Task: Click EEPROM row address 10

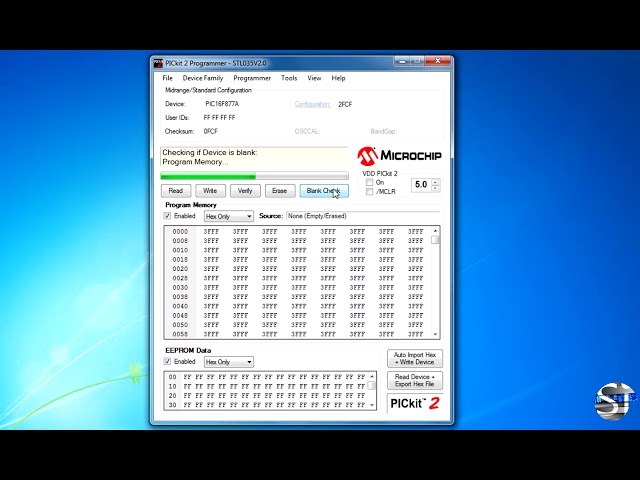Action: click(x=173, y=387)
